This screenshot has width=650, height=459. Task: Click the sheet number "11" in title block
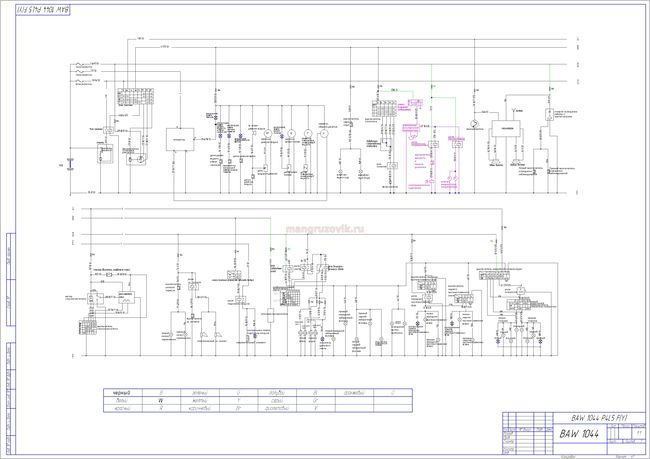tap(639, 432)
